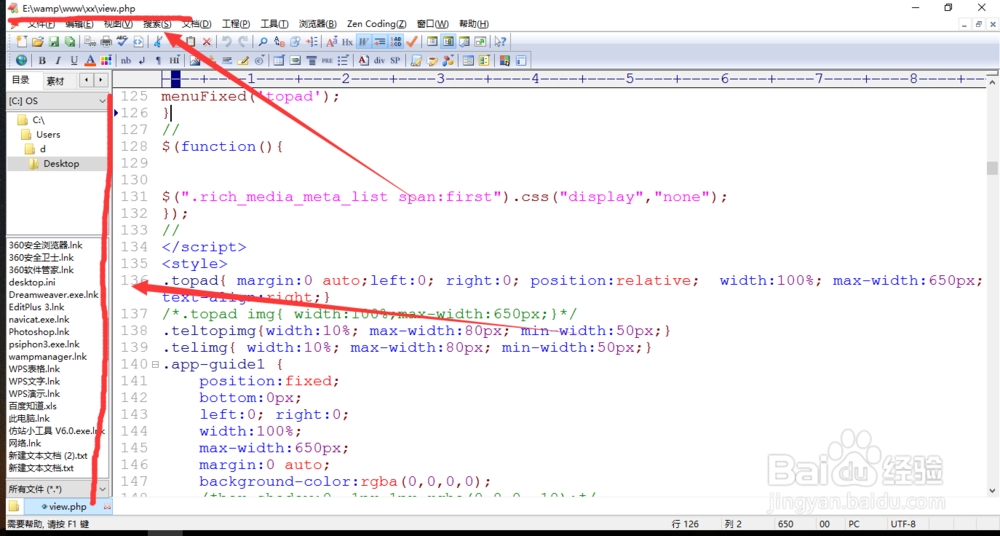Click the context Help arrow-question icon
The height and width of the screenshot is (536, 1000).
501,41
